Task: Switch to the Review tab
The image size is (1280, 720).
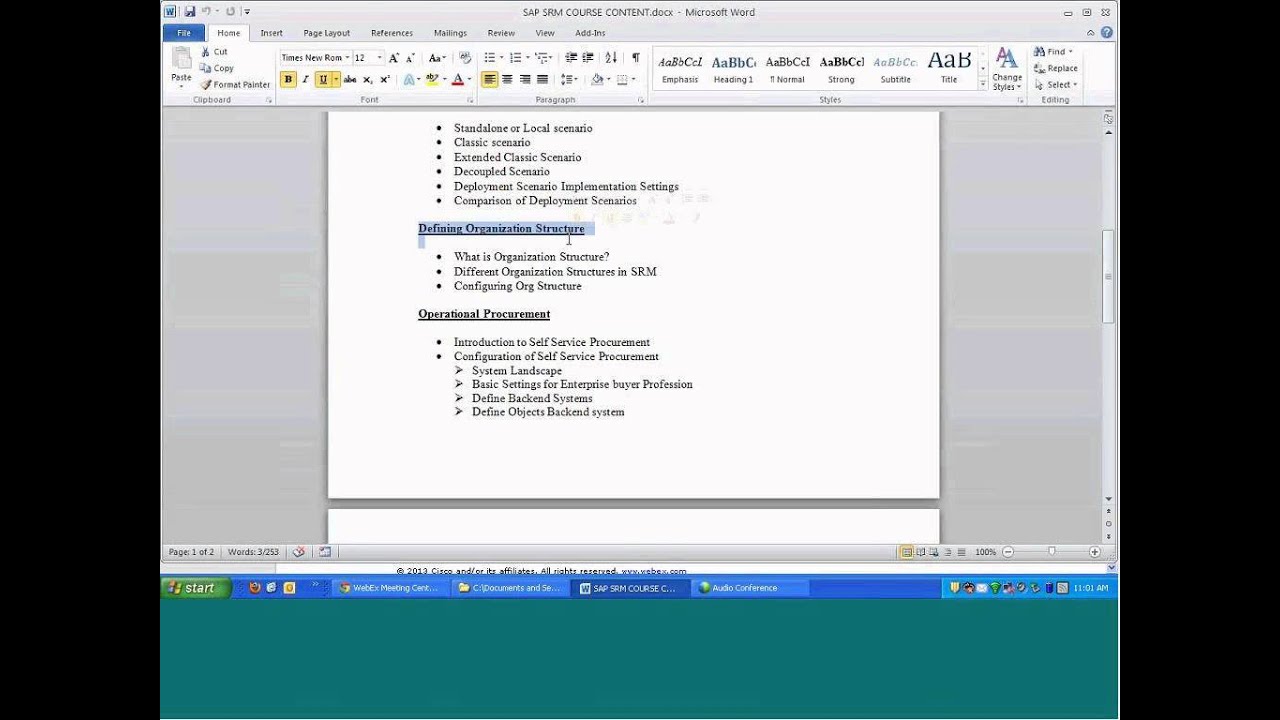Action: pyautogui.click(x=501, y=33)
